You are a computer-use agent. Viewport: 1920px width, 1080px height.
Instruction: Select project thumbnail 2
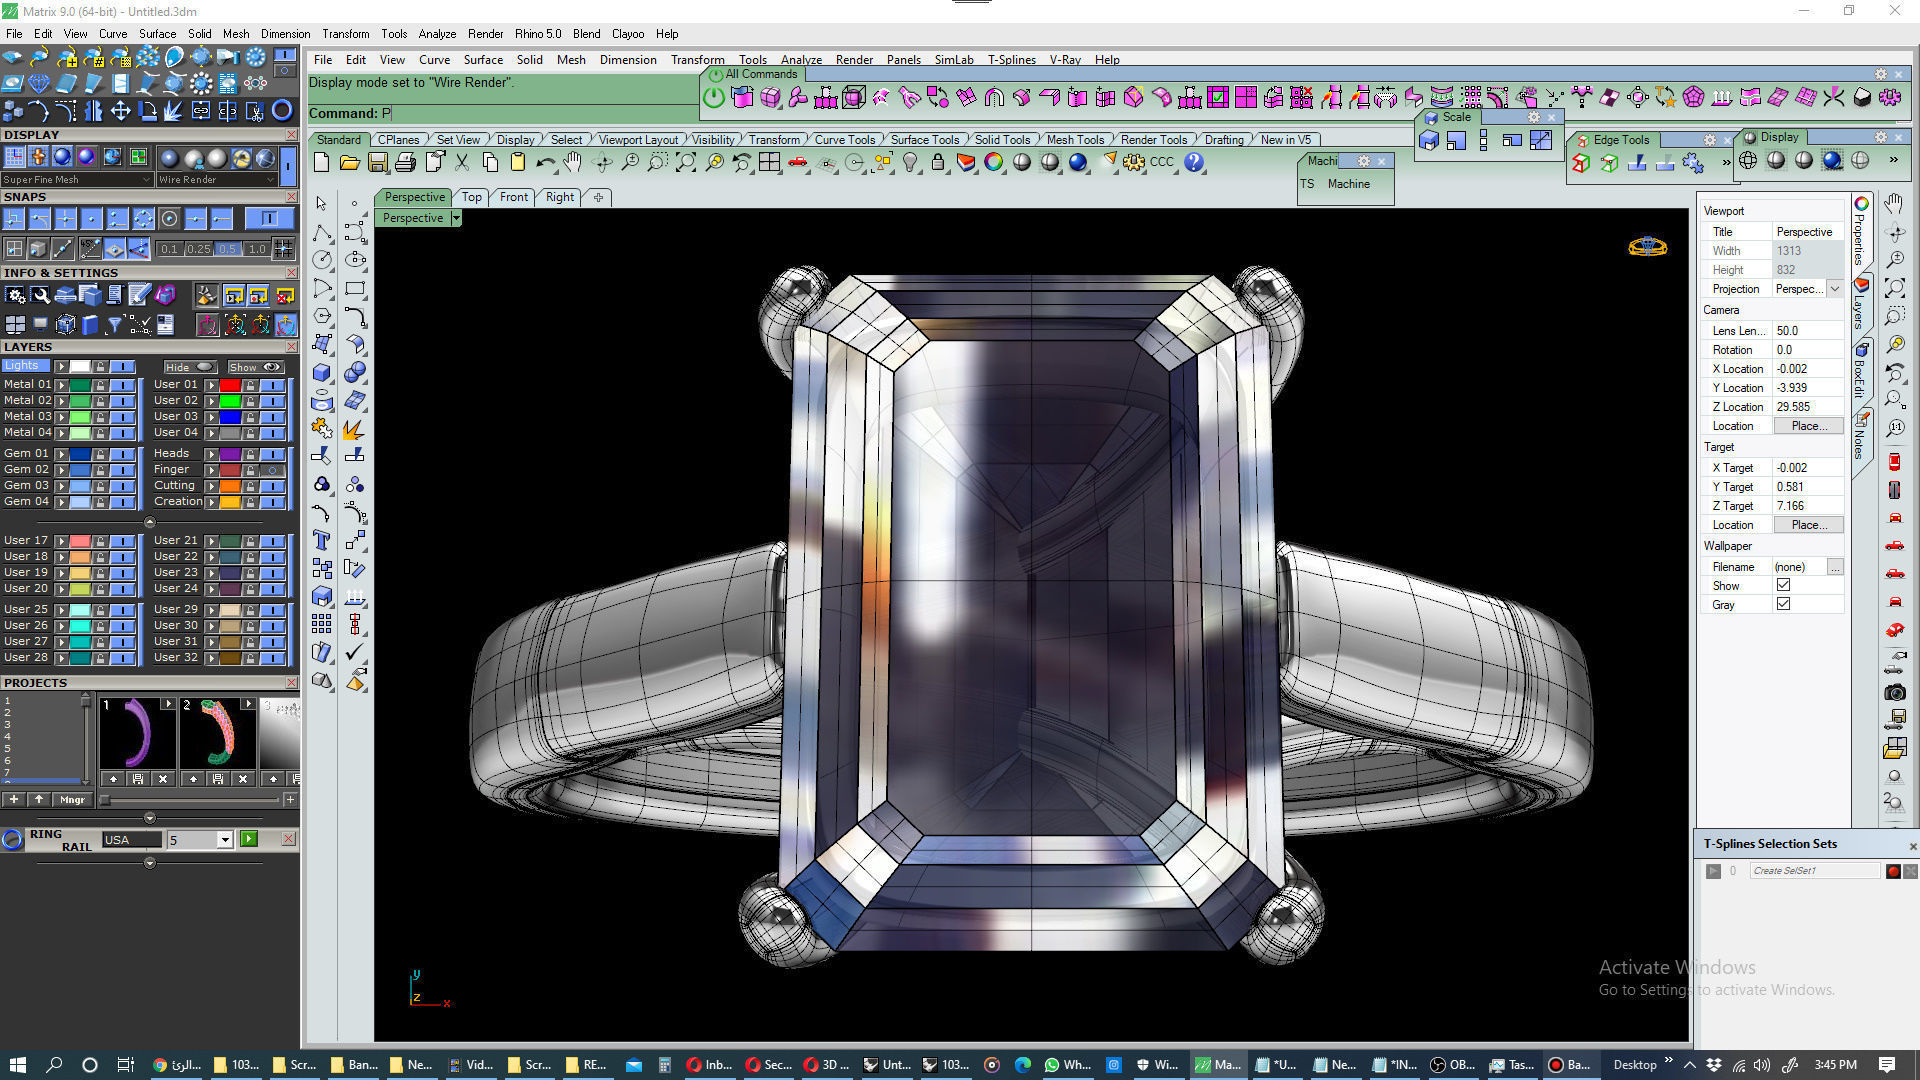coord(217,733)
